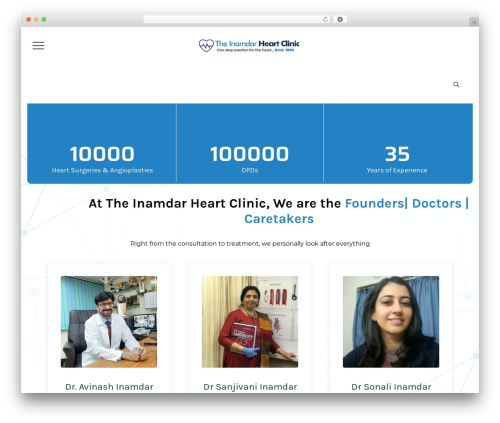Click the Caretakers heading word
The image size is (500, 423).
pos(279,219)
